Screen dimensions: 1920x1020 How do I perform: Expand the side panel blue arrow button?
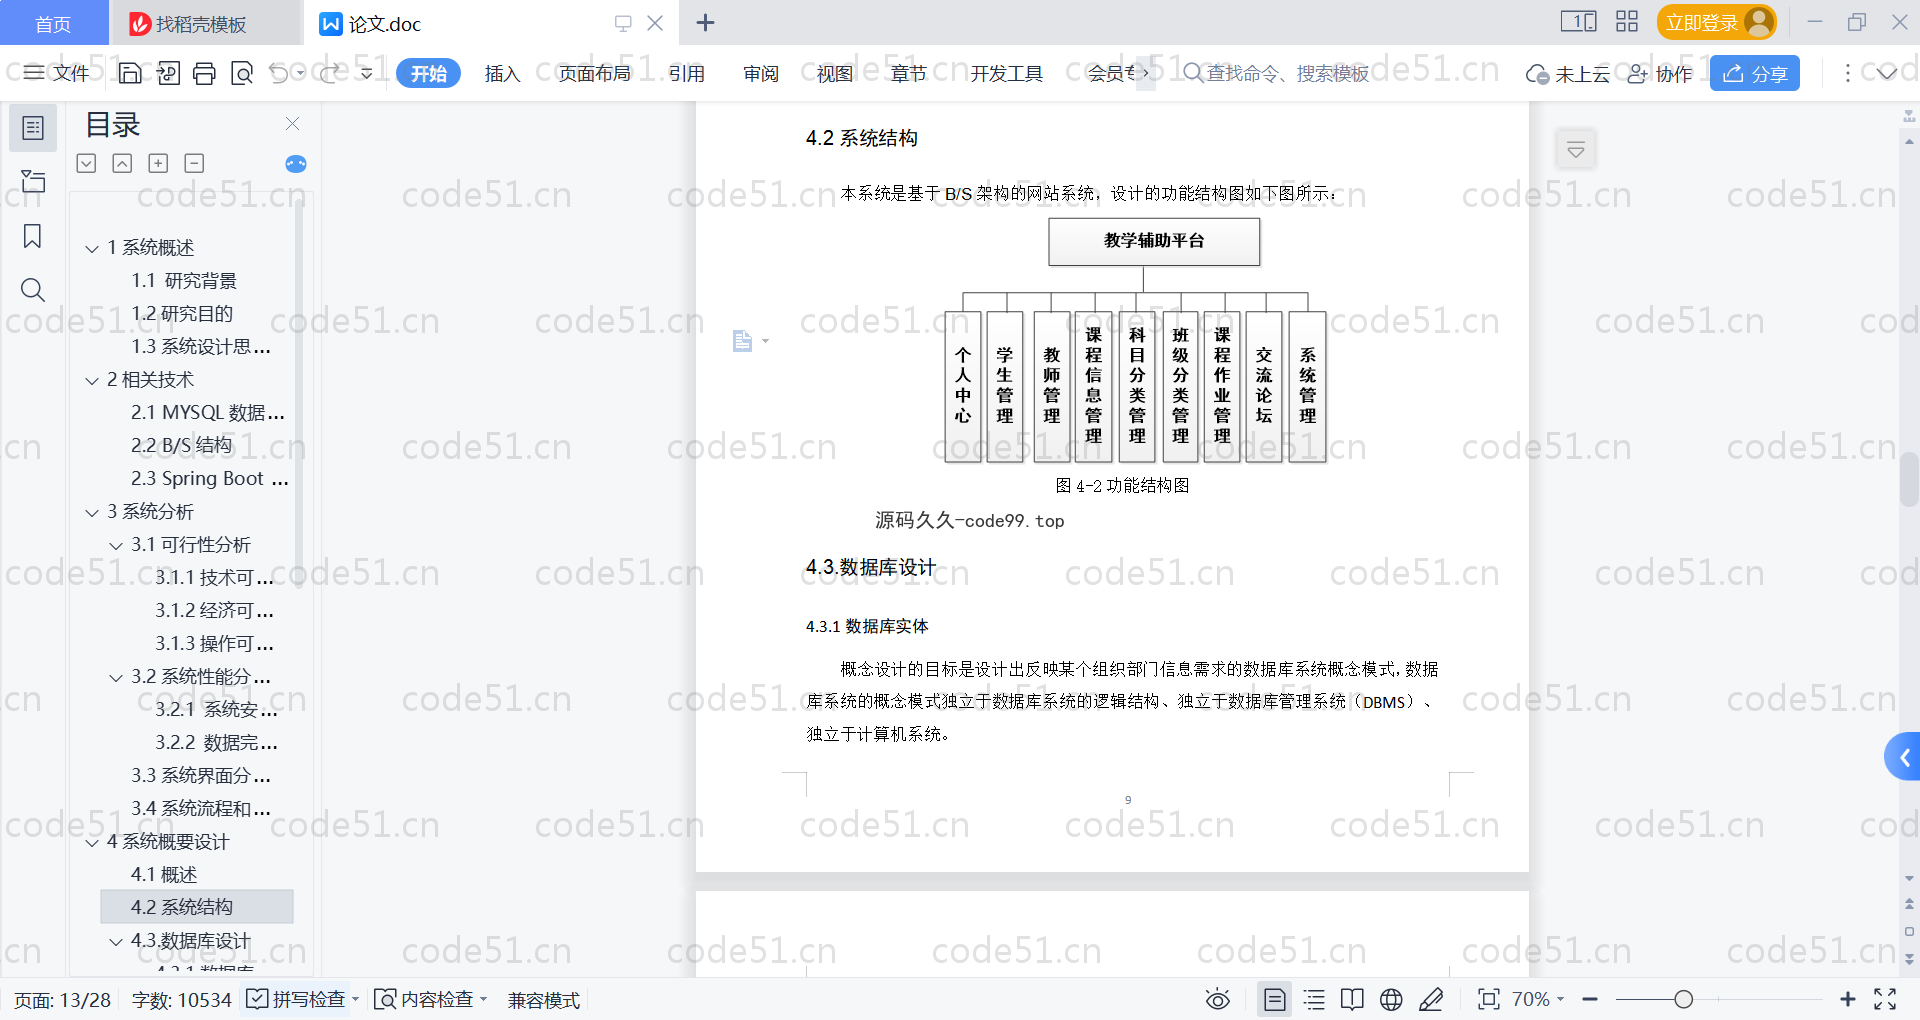coord(1903,757)
